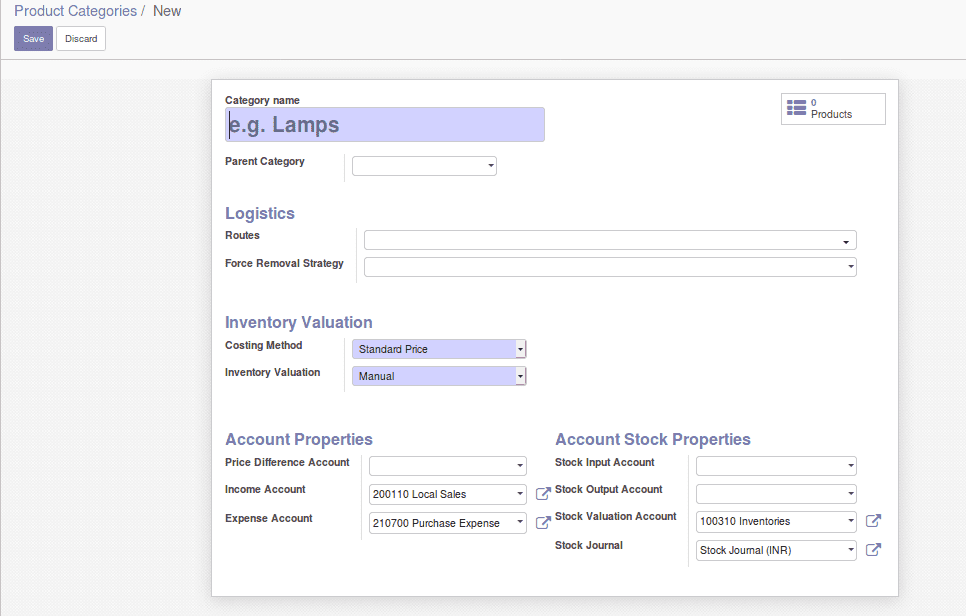Open external link for Expense Account
This screenshot has height=616, width=966.
coord(543,522)
